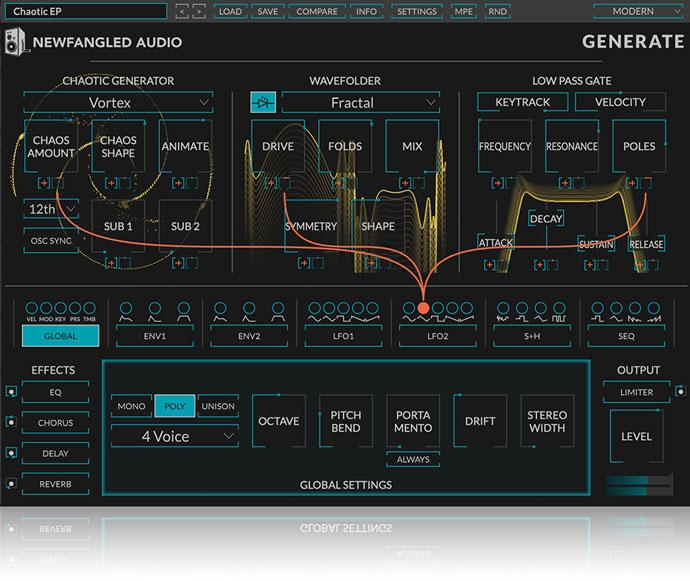Select the LFO1 modulation tab

[342, 337]
